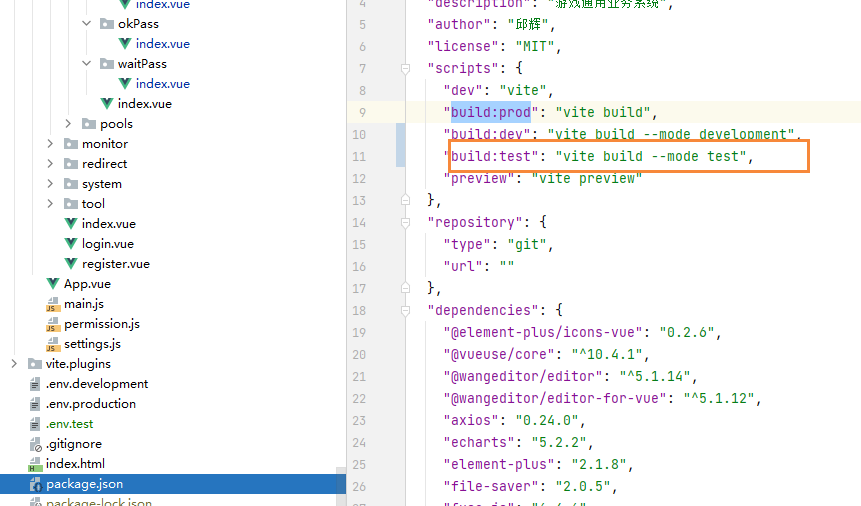Select the okPass folder name

[138, 24]
